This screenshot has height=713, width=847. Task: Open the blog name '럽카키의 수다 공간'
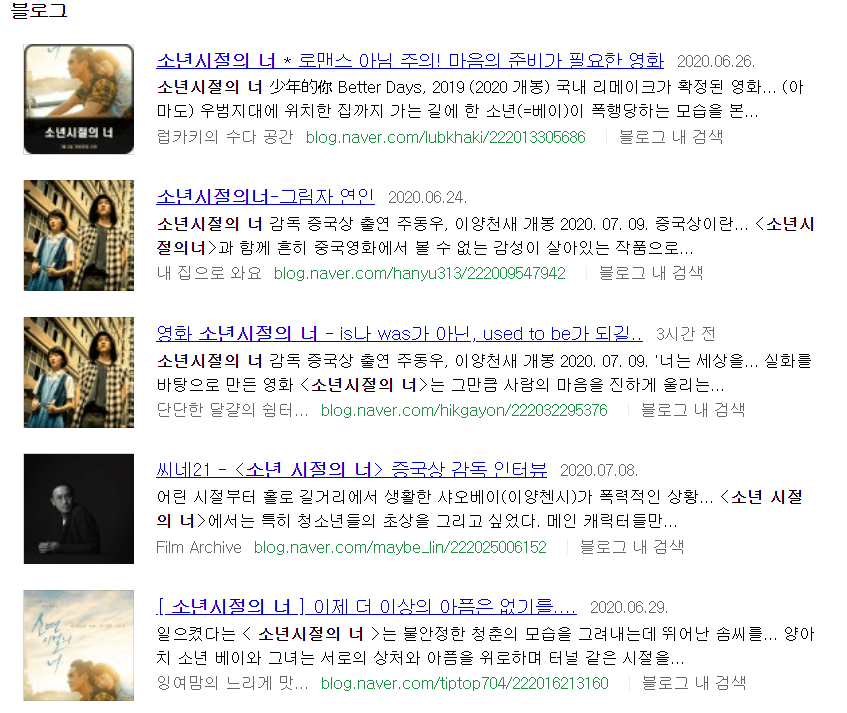pyautogui.click(x=225, y=137)
